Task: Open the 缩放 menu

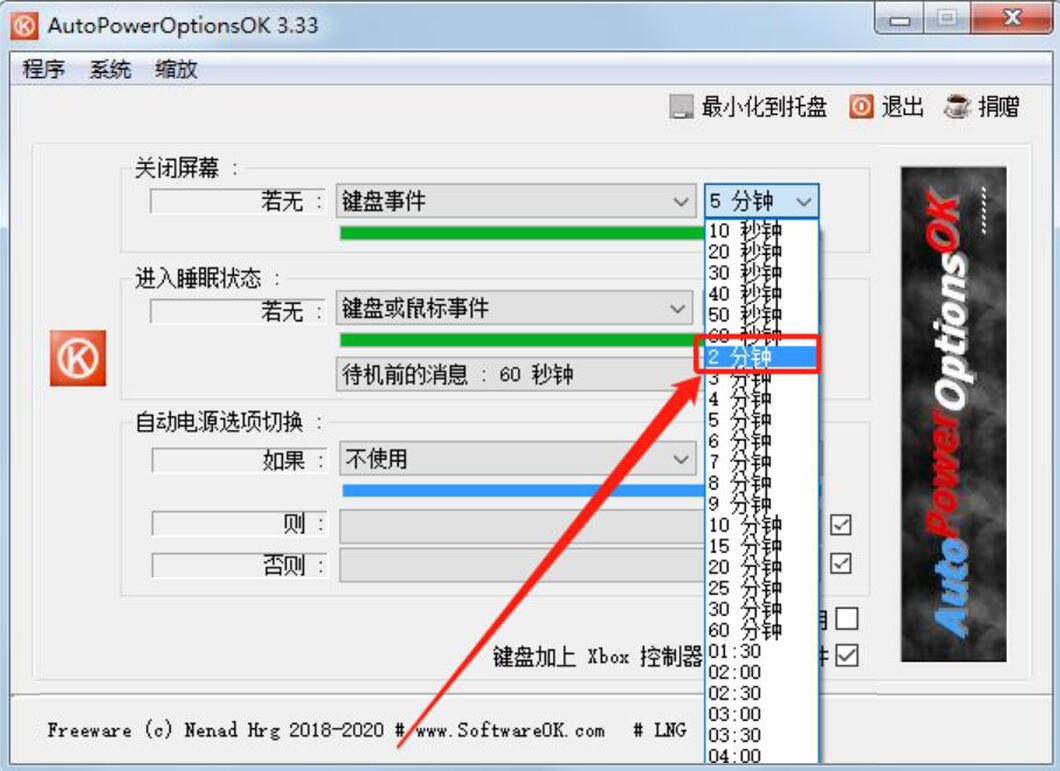Action: tap(175, 69)
